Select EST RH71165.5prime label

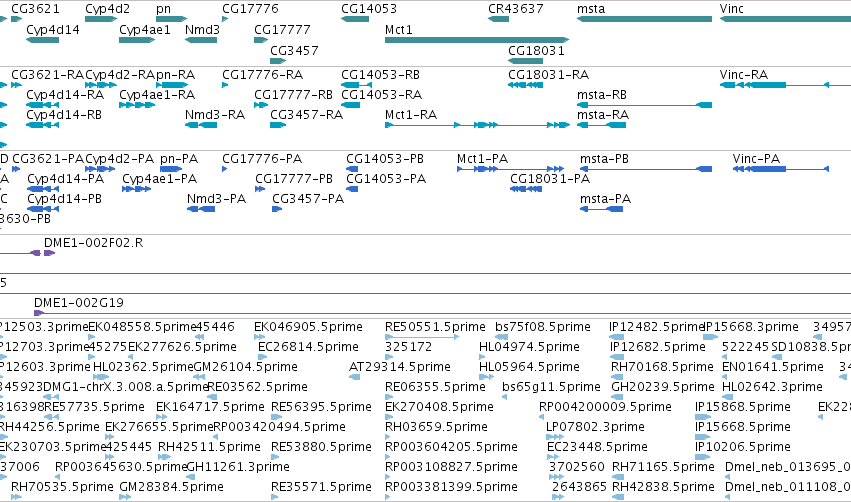663,468
